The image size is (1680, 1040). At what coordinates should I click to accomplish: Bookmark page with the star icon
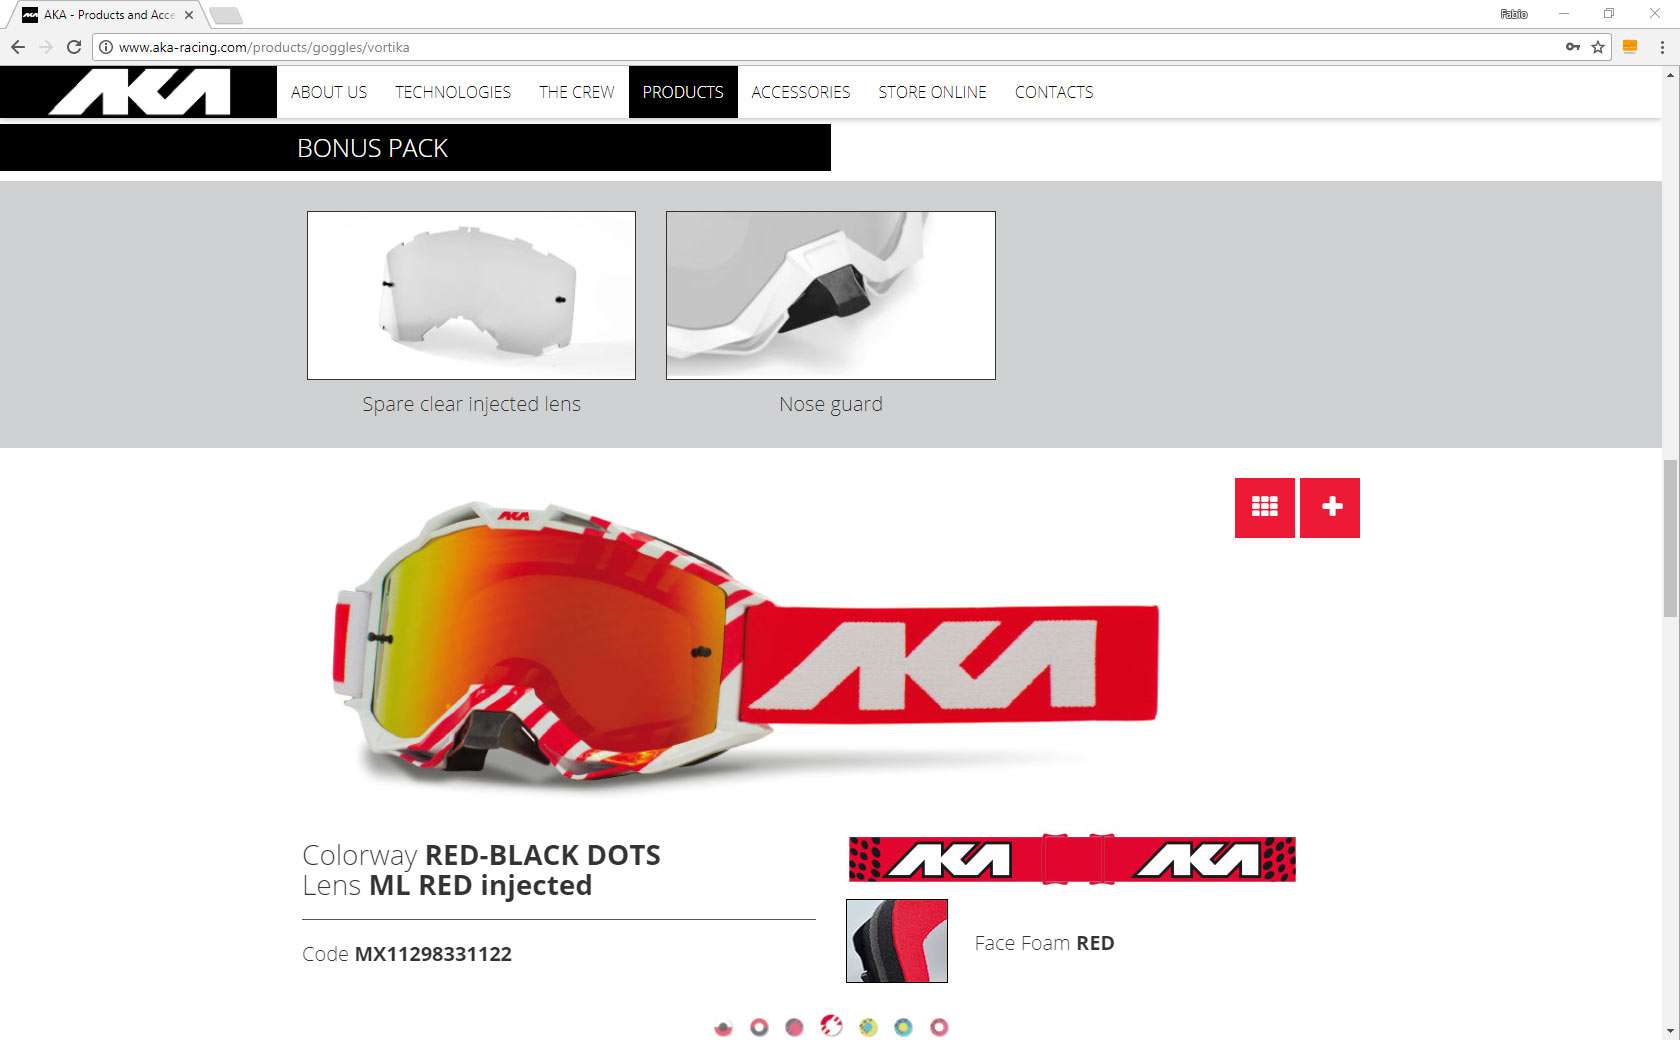1598,47
